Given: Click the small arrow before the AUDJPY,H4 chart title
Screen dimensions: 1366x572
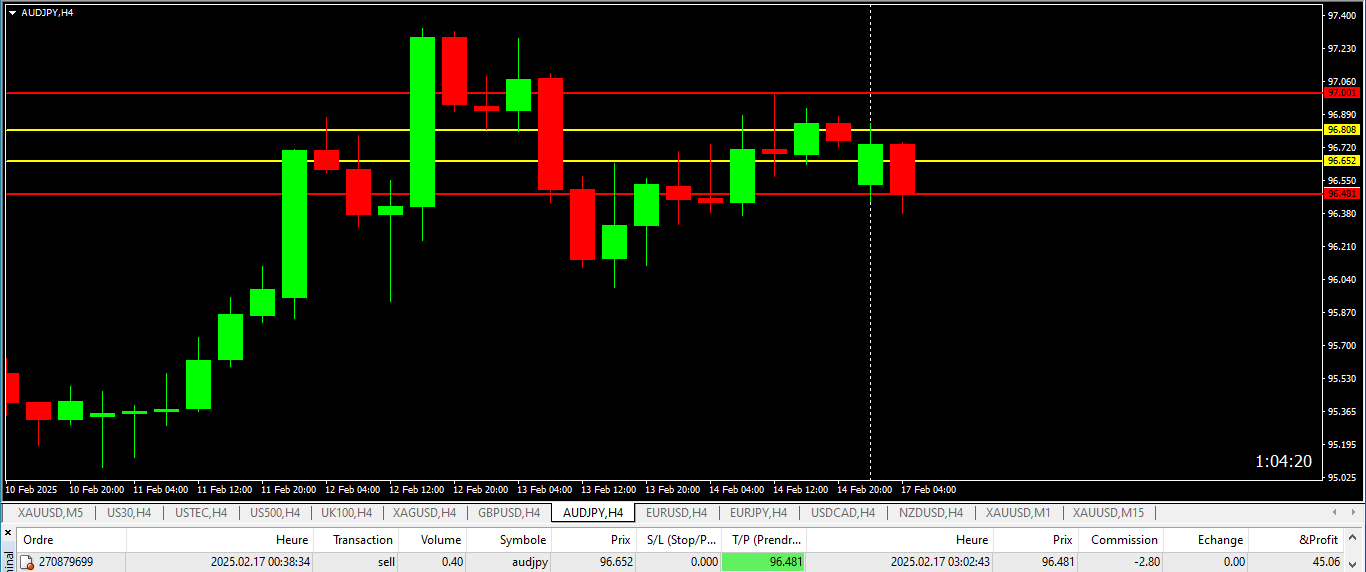Looking at the screenshot, I should coord(11,12).
